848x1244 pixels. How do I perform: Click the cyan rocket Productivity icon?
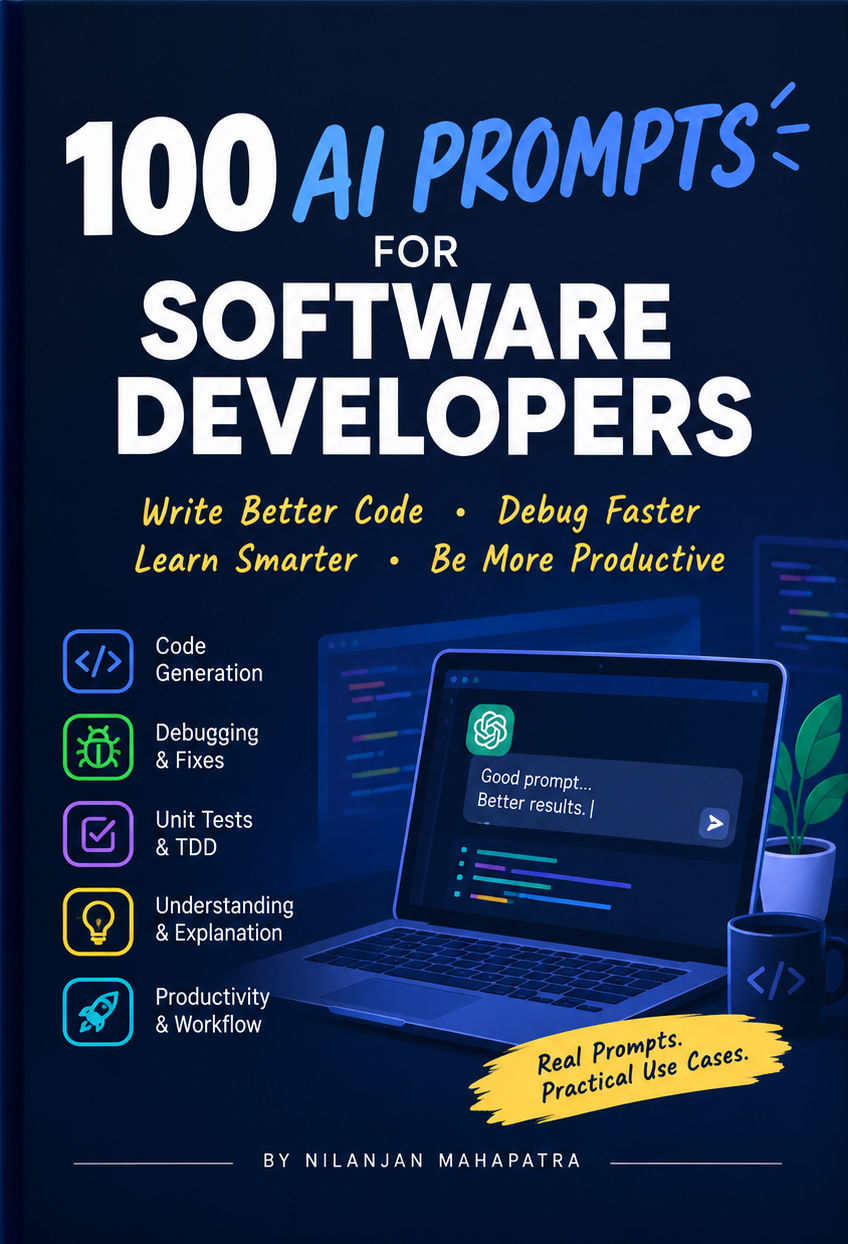point(98,1011)
